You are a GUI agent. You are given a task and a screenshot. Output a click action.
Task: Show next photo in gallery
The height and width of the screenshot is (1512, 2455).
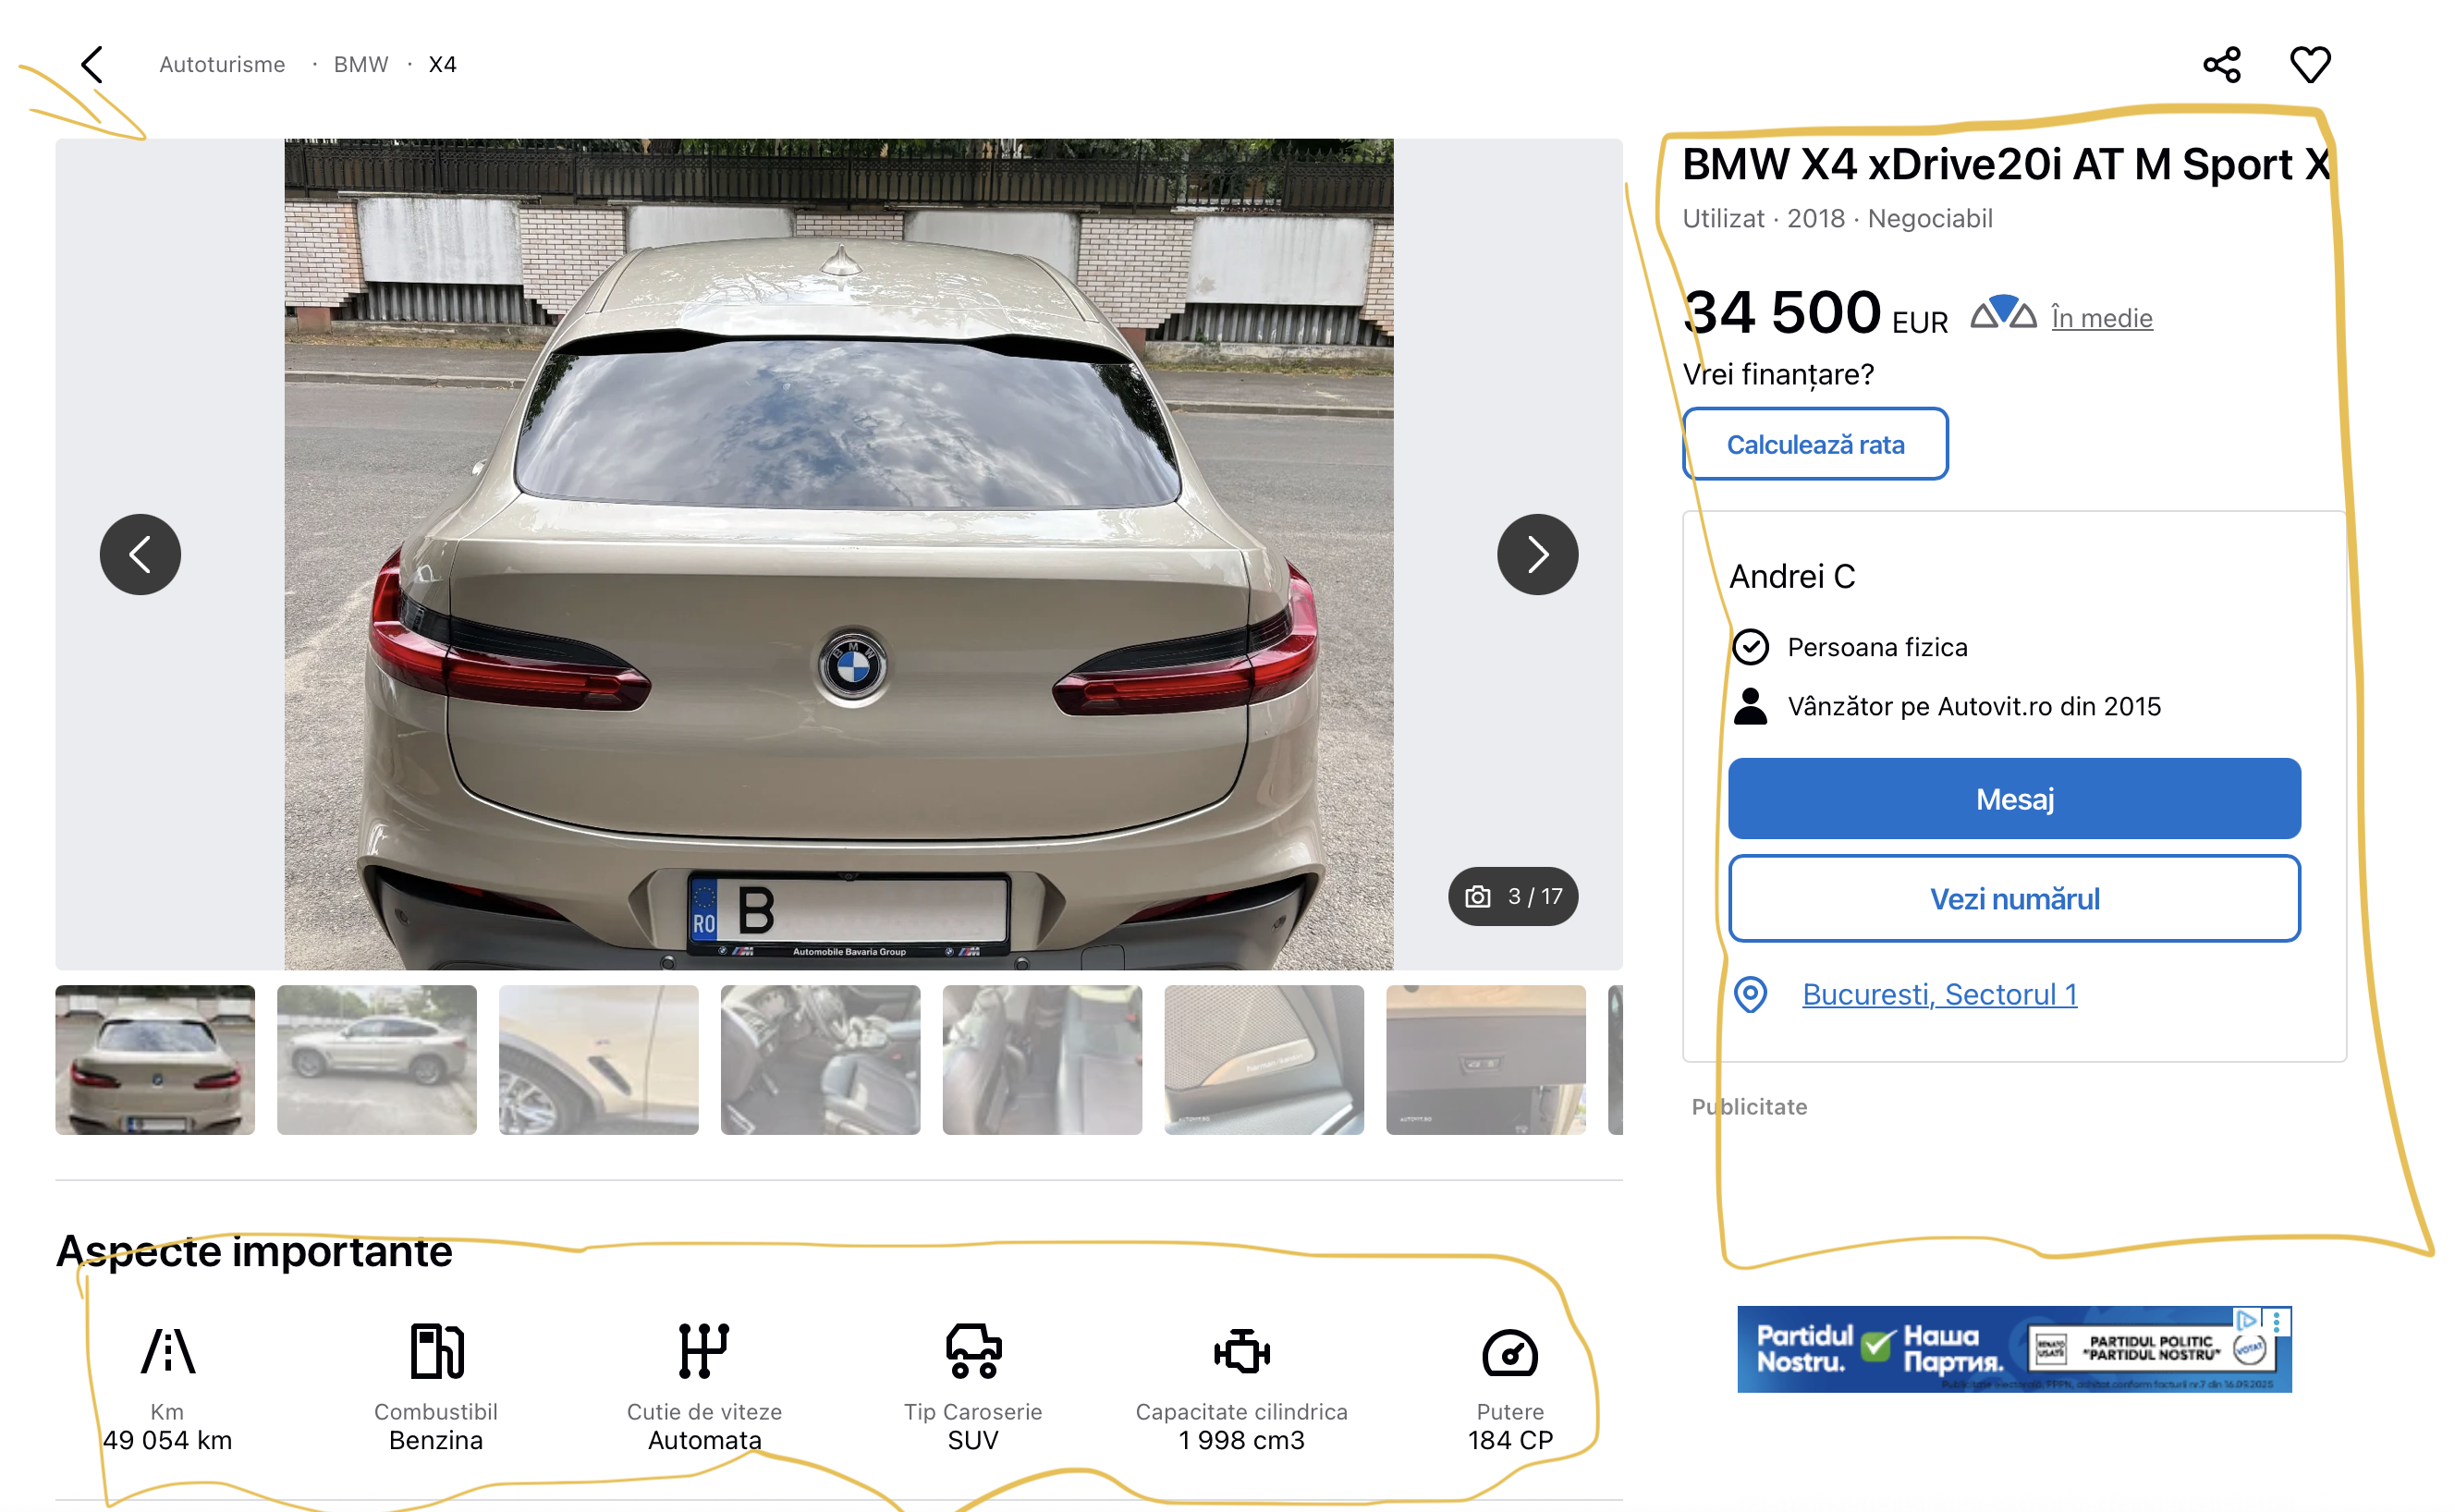(1536, 555)
